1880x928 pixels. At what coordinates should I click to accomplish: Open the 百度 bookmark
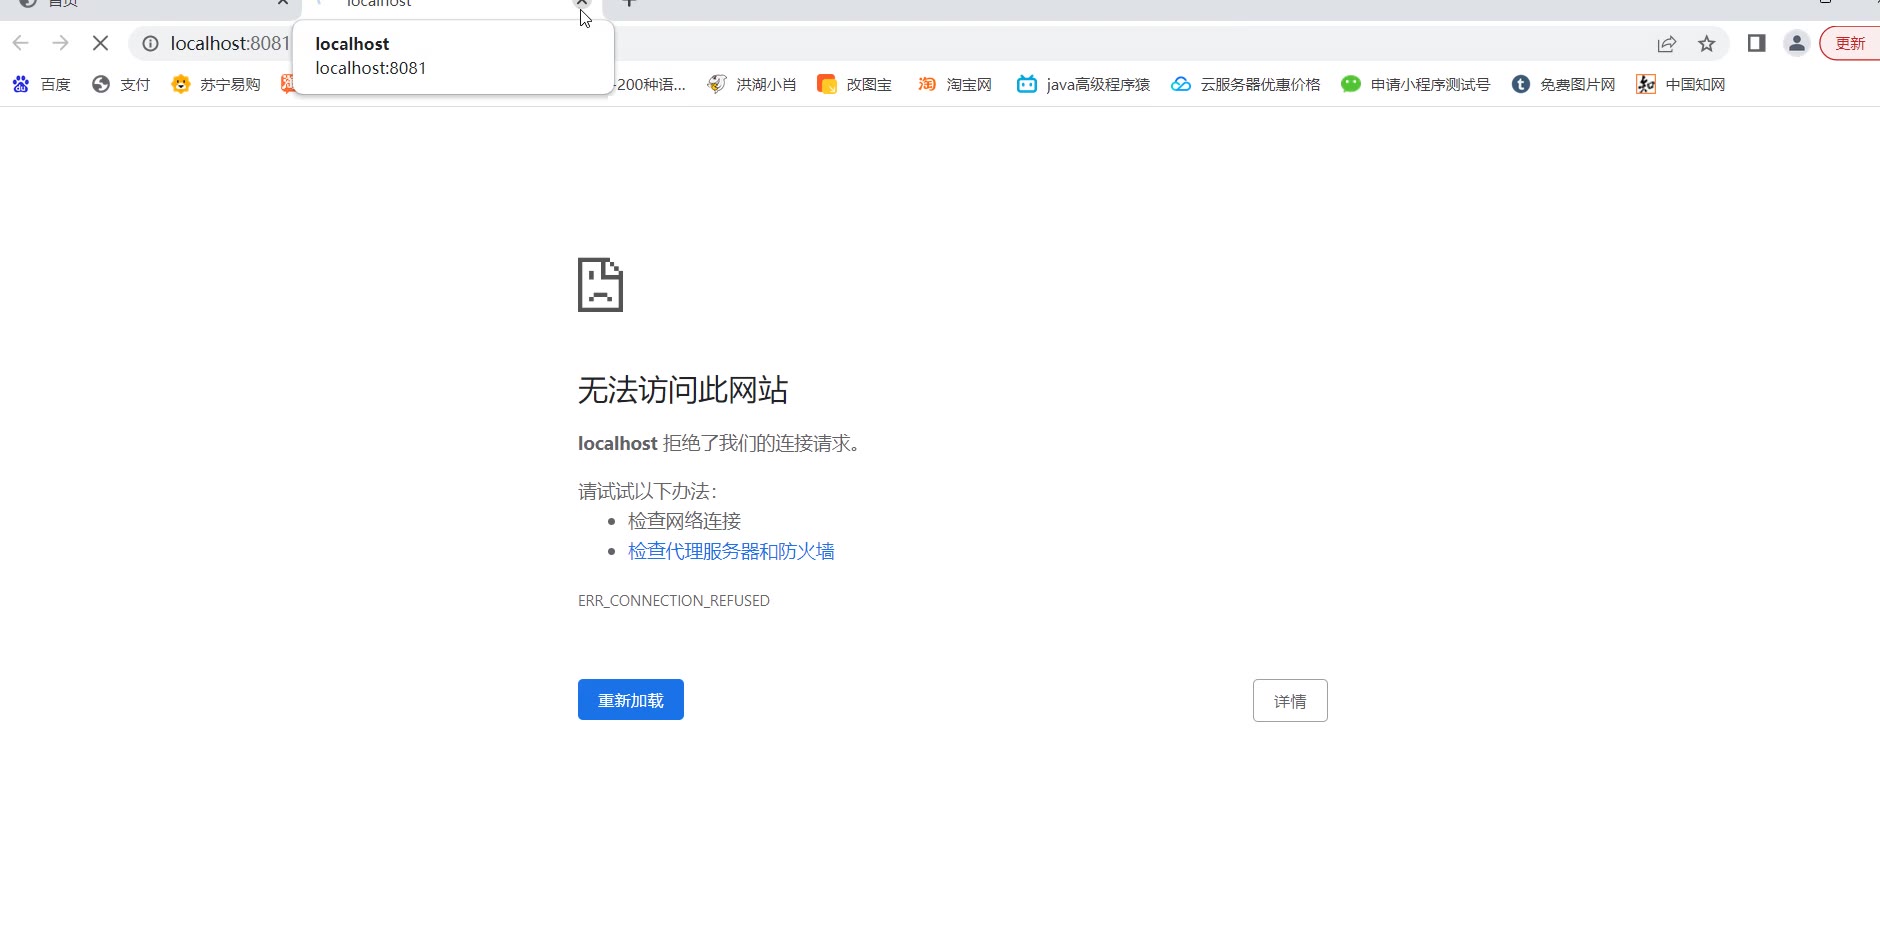(x=41, y=84)
